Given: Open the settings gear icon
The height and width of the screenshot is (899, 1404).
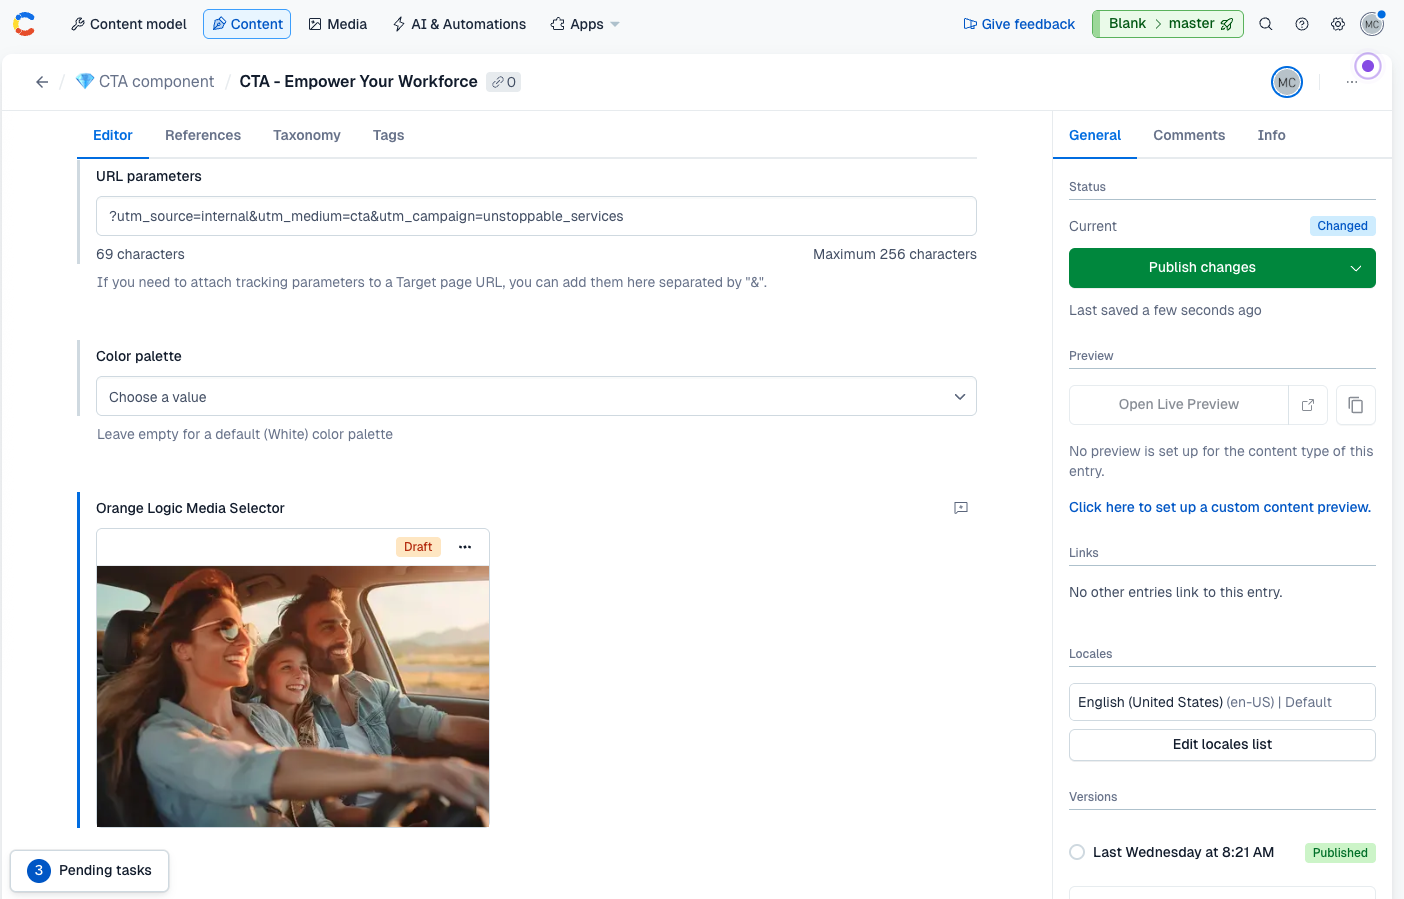Looking at the screenshot, I should (1338, 24).
